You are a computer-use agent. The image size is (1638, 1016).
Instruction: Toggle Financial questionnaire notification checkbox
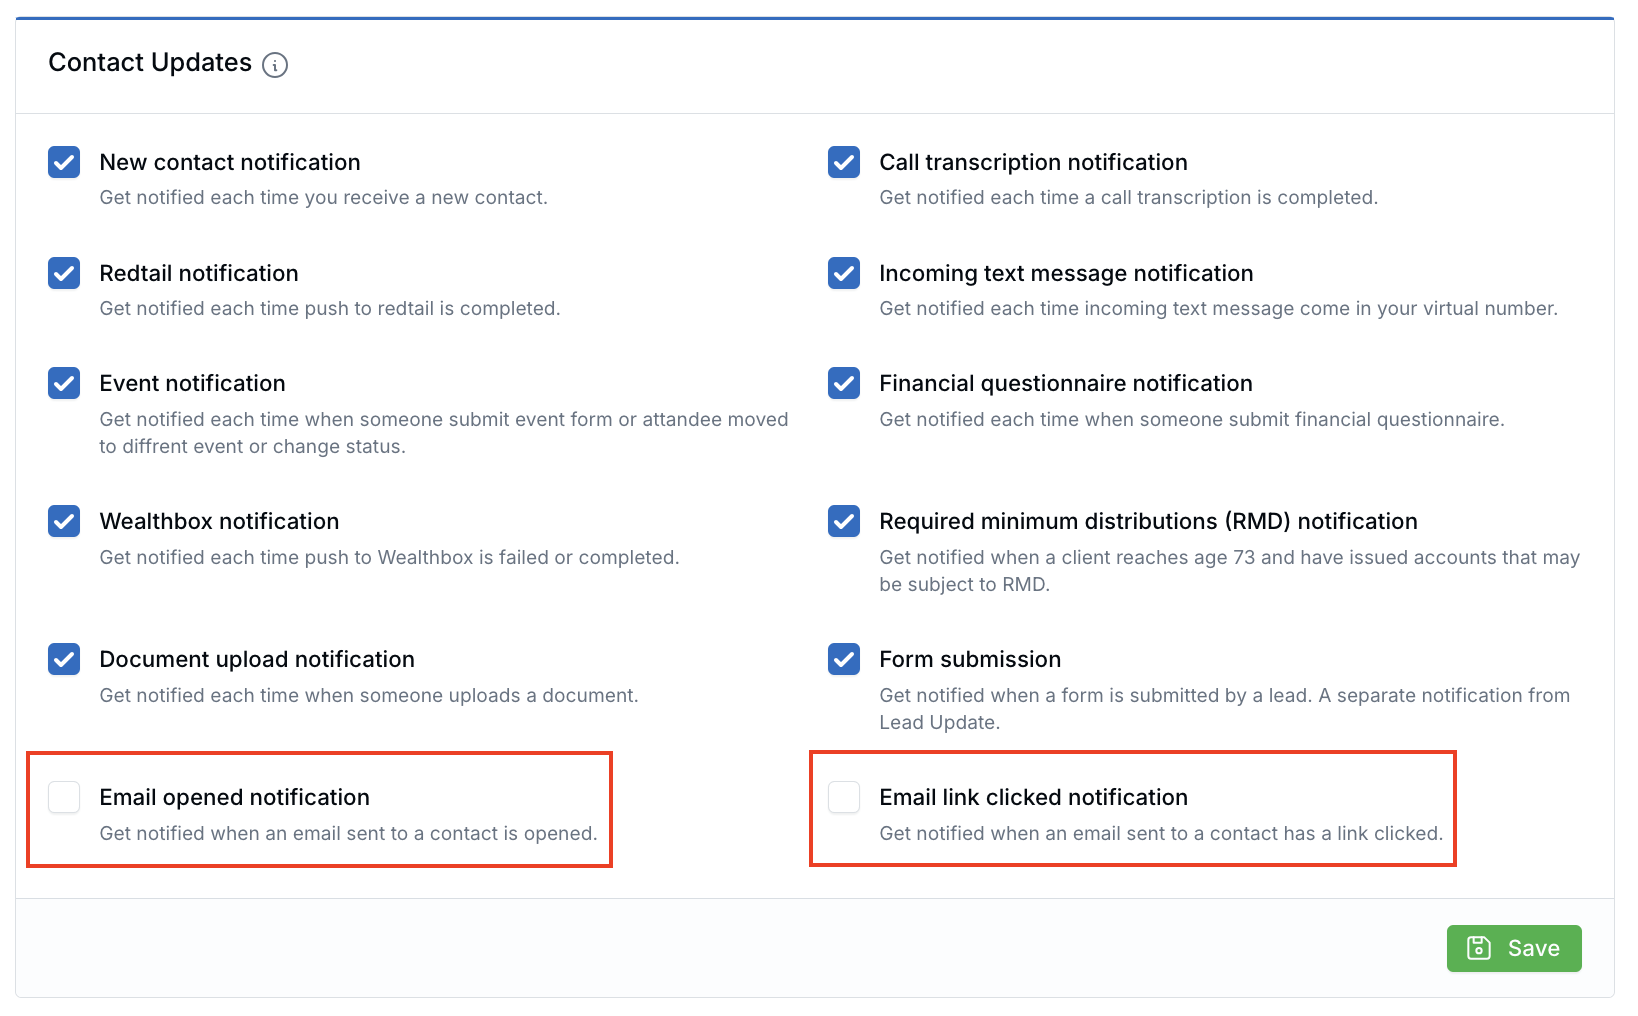844,383
